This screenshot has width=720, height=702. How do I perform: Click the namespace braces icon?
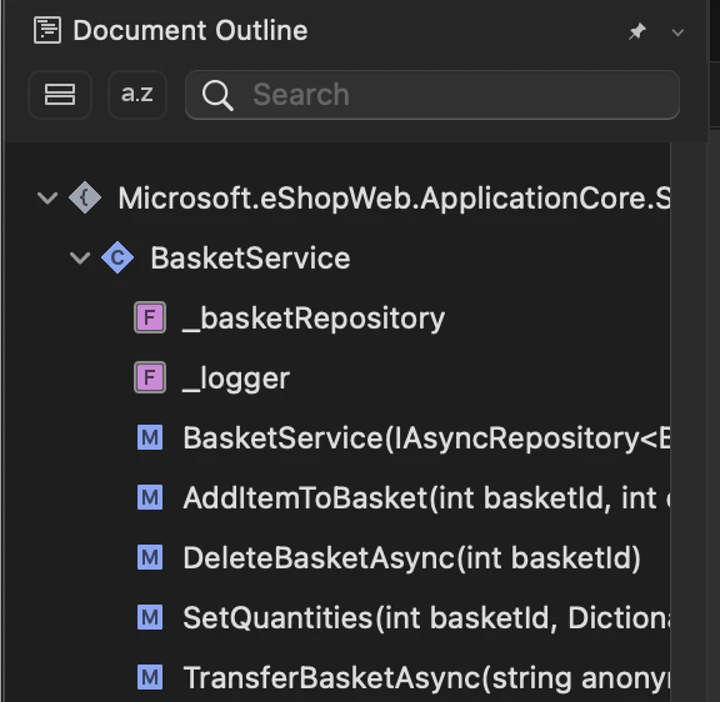click(85, 198)
